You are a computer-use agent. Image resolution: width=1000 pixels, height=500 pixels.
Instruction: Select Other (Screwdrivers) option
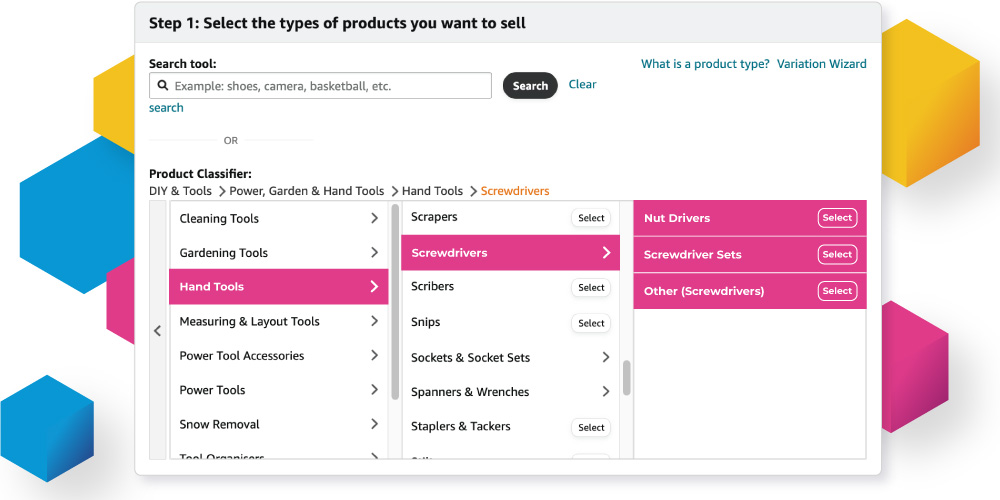[837, 291]
